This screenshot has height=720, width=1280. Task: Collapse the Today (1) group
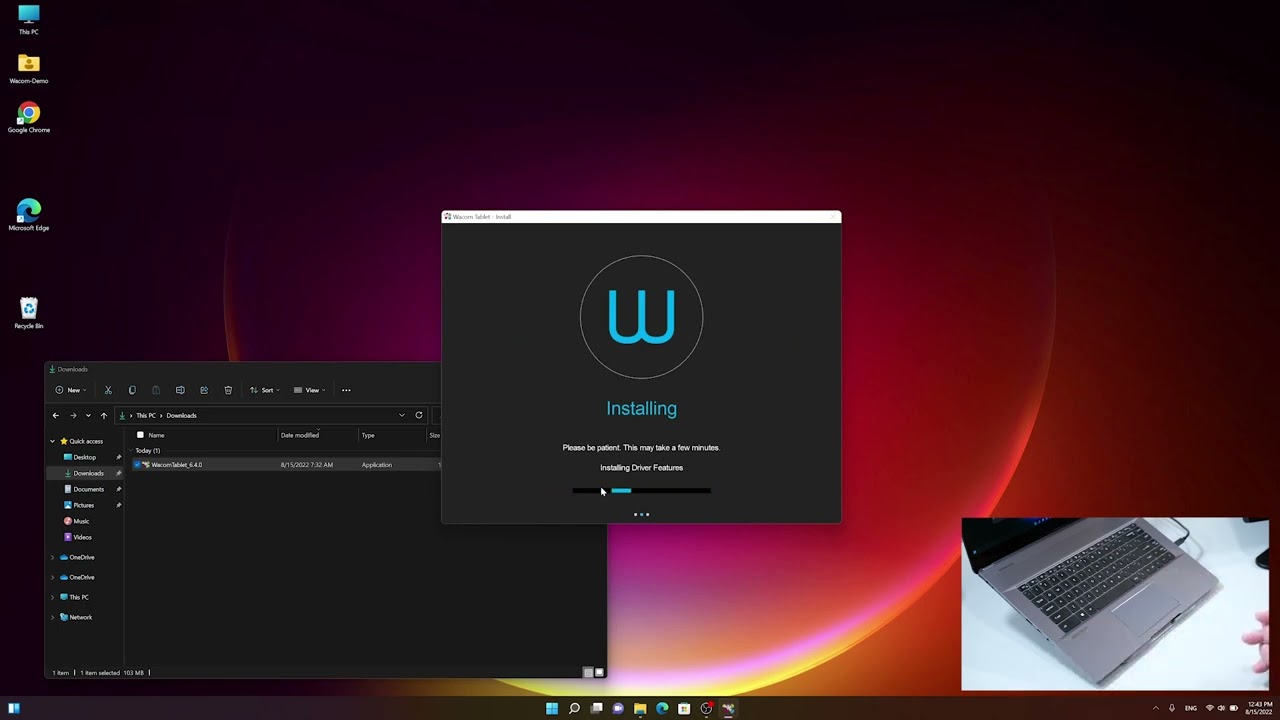[131, 451]
